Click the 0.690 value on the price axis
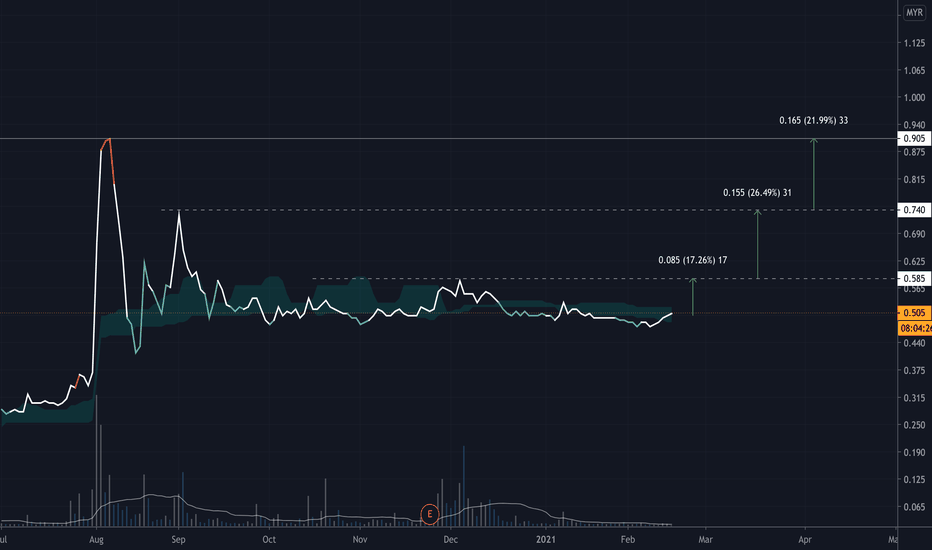Image resolution: width=932 pixels, height=550 pixels. click(914, 234)
